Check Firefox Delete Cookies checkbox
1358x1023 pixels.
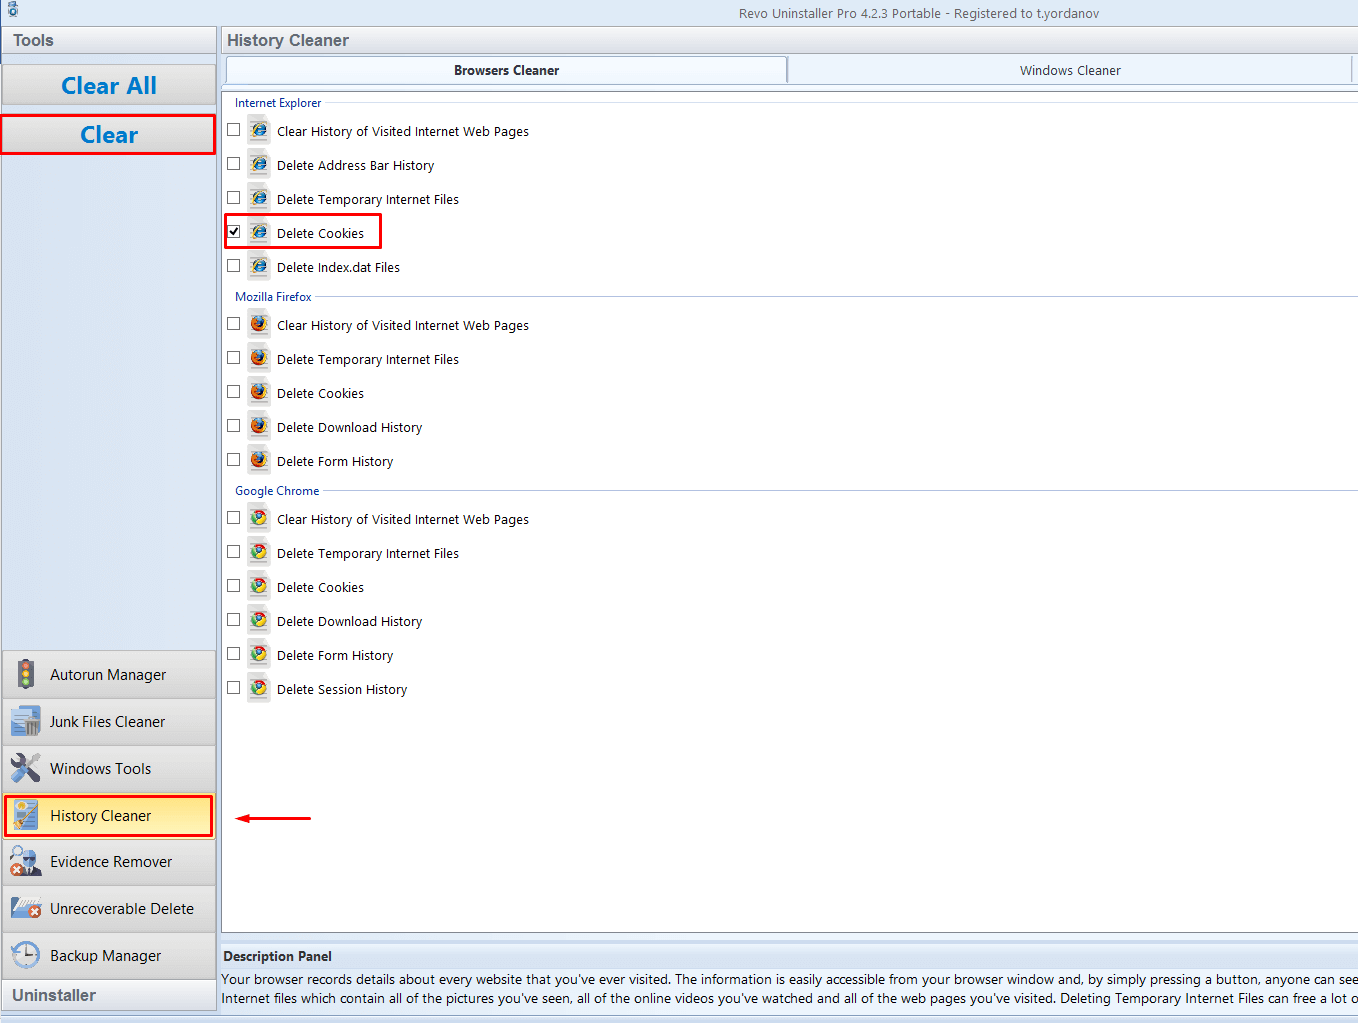point(234,392)
